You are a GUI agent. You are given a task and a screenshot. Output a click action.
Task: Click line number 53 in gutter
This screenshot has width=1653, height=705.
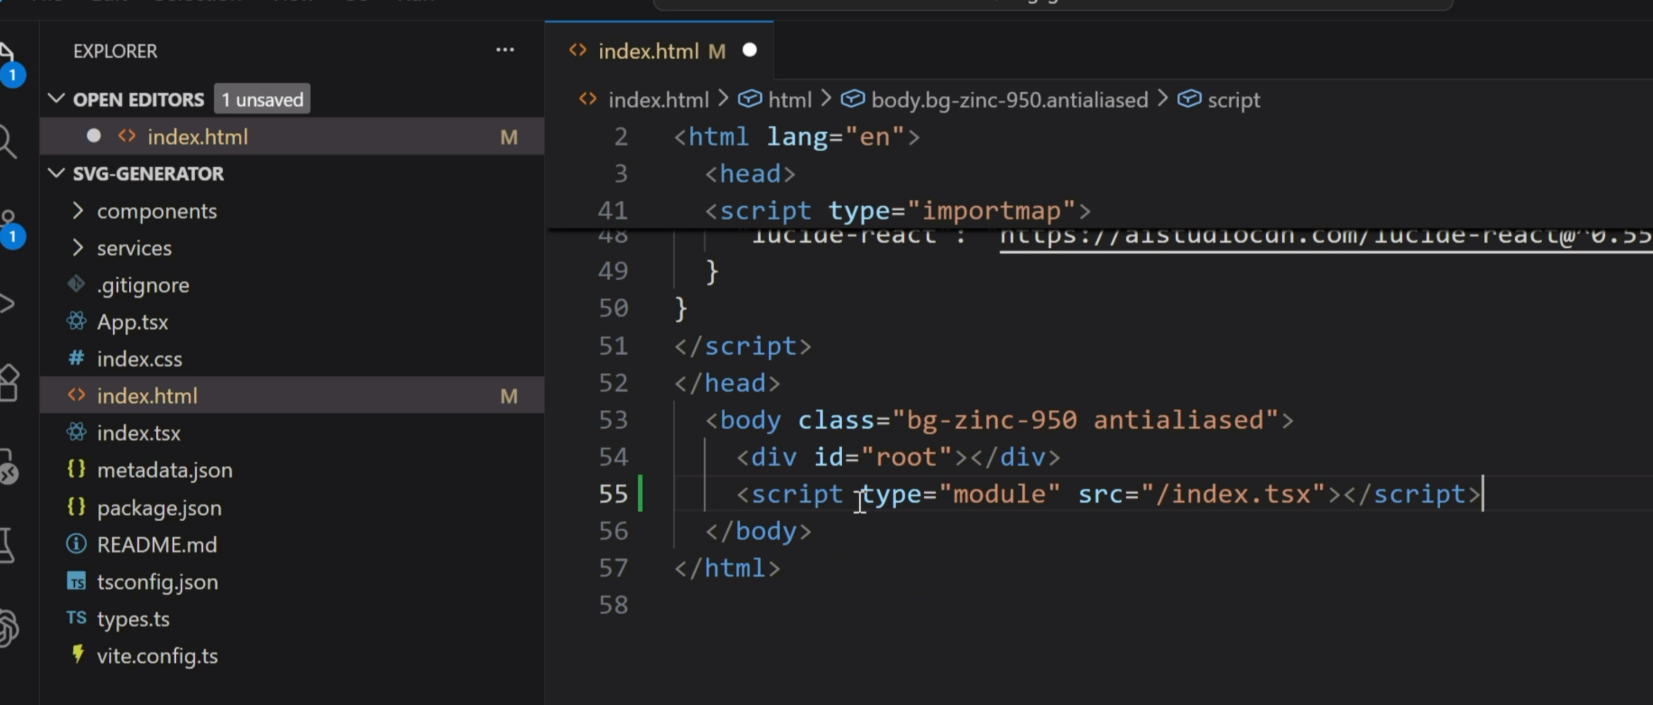tap(613, 420)
